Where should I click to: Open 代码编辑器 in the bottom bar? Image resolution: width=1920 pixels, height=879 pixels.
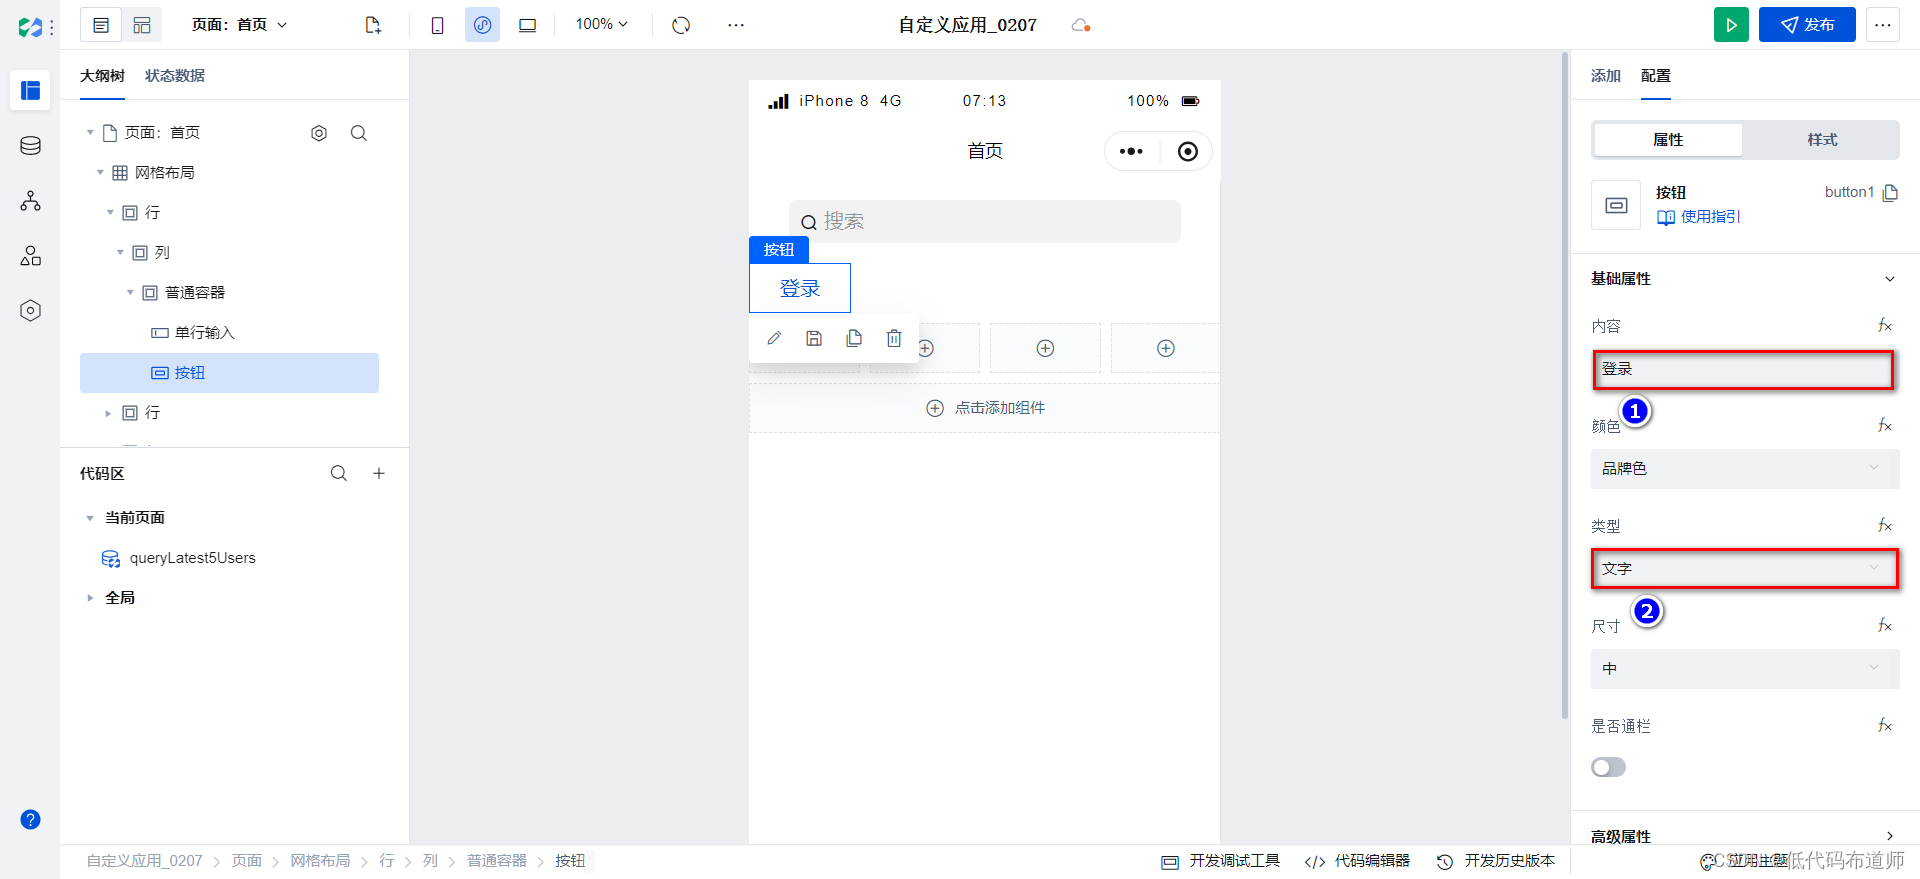(1358, 861)
